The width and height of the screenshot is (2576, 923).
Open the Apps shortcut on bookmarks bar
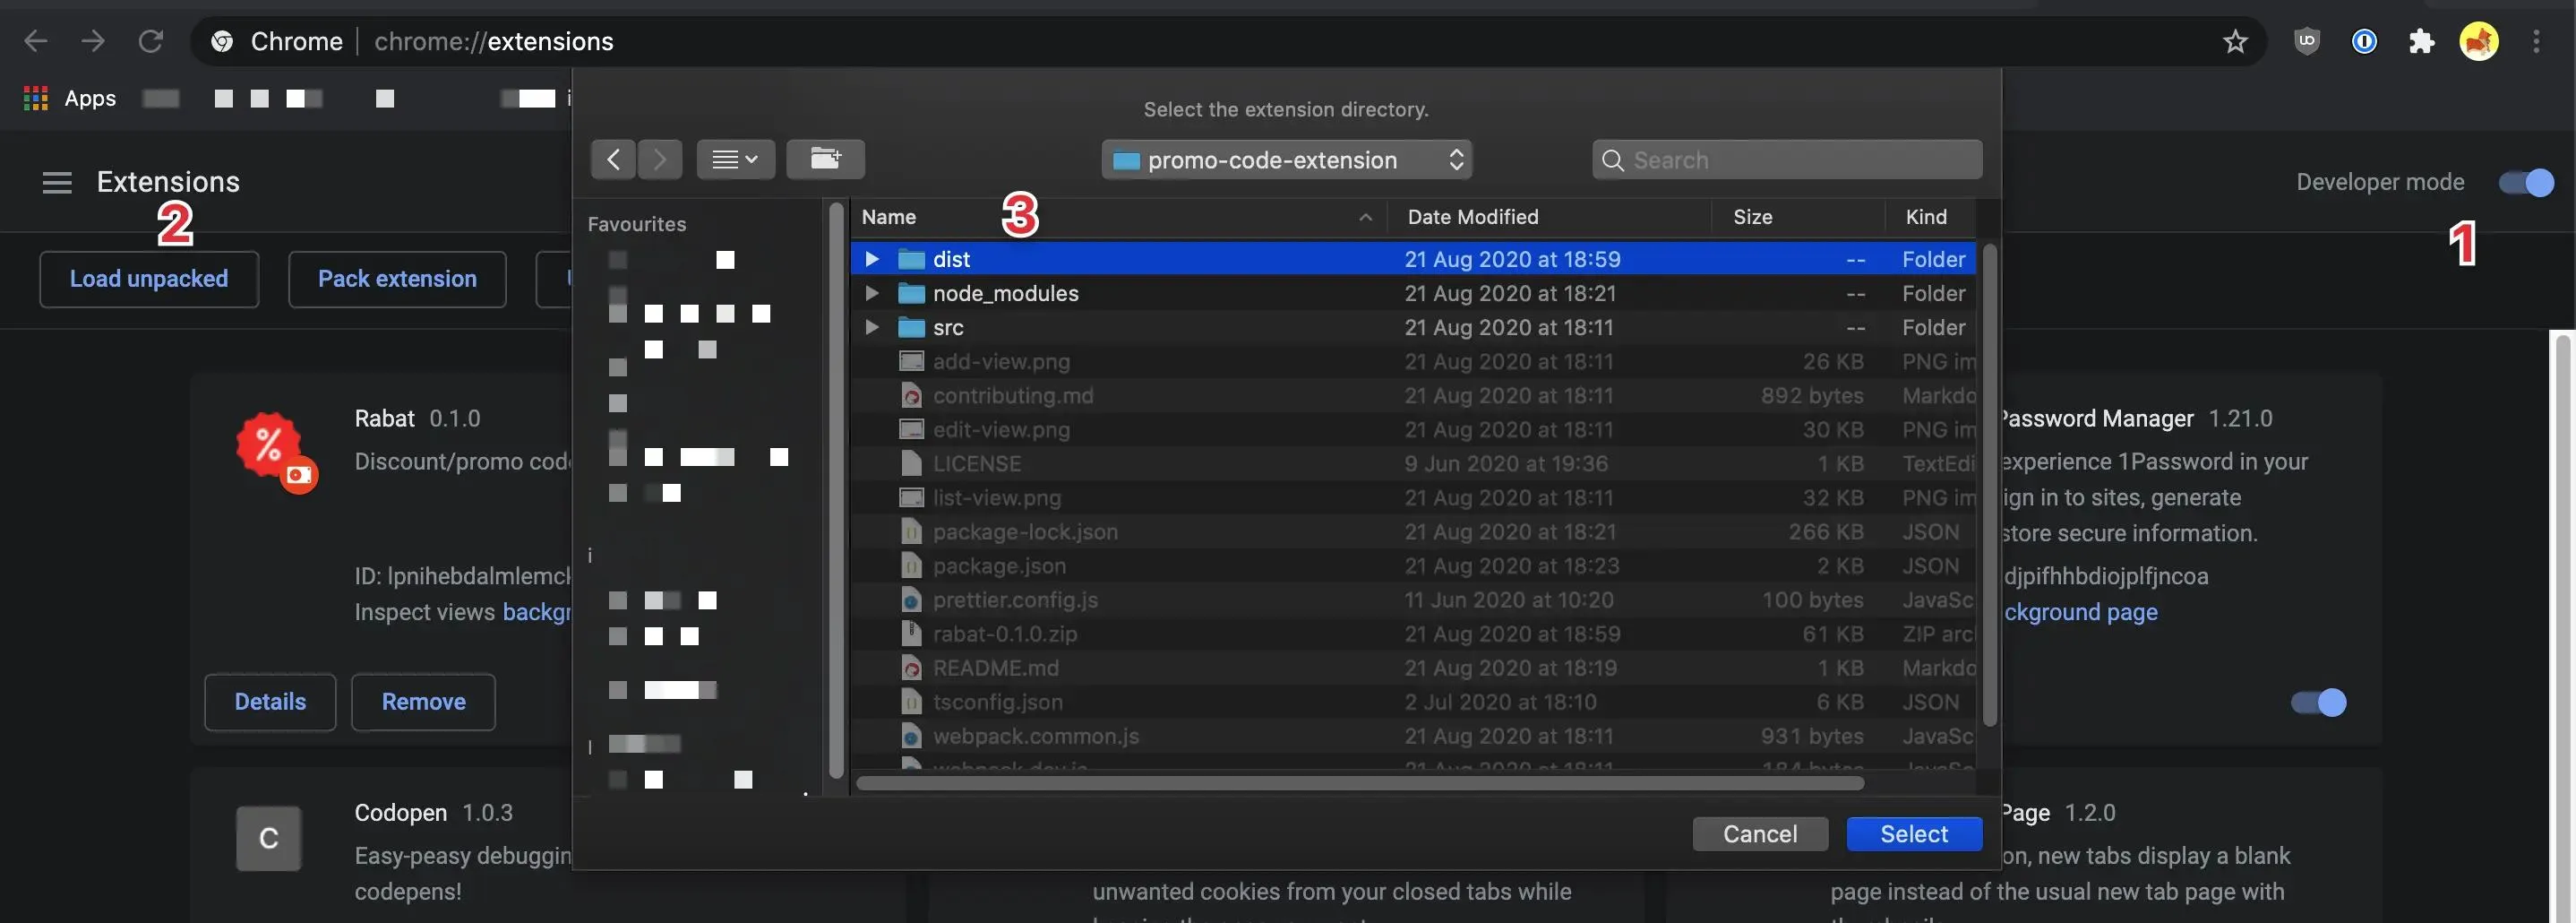[x=68, y=97]
